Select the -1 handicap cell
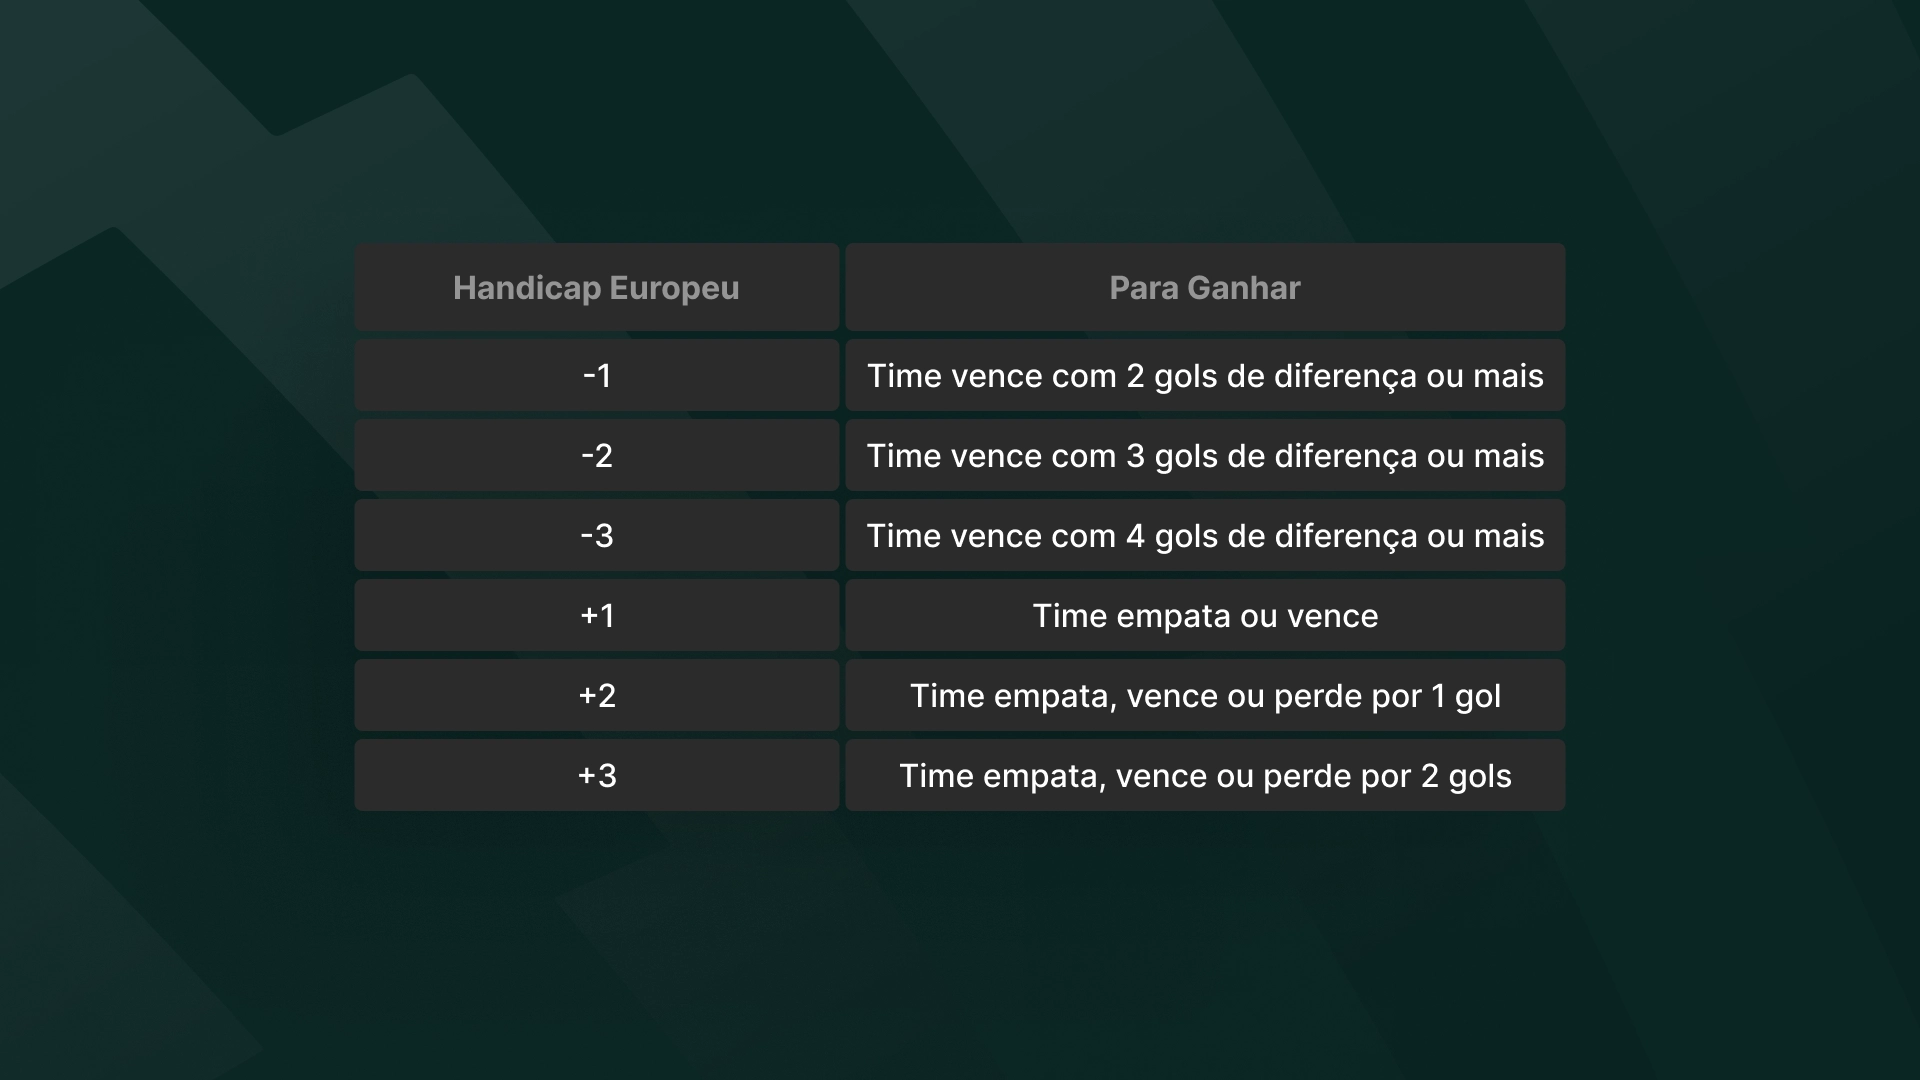The height and width of the screenshot is (1080, 1920). (596, 375)
